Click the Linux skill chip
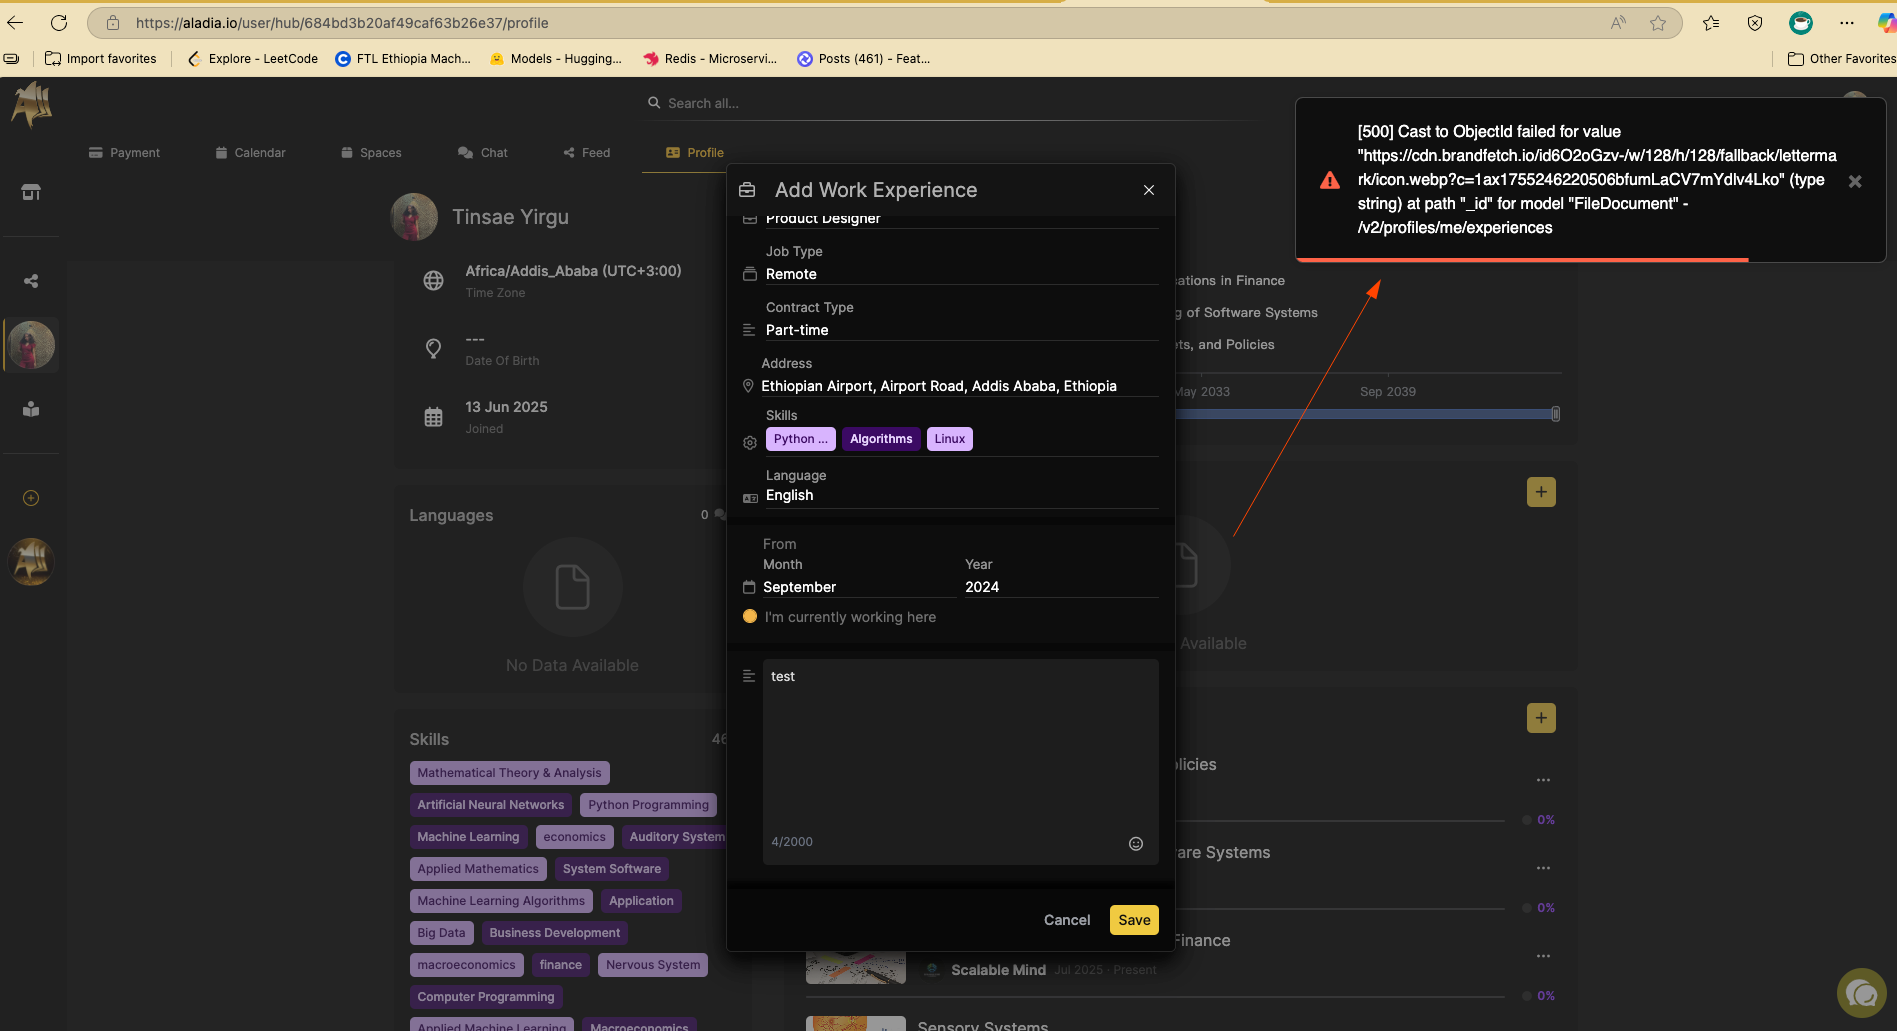1897x1031 pixels. click(949, 439)
